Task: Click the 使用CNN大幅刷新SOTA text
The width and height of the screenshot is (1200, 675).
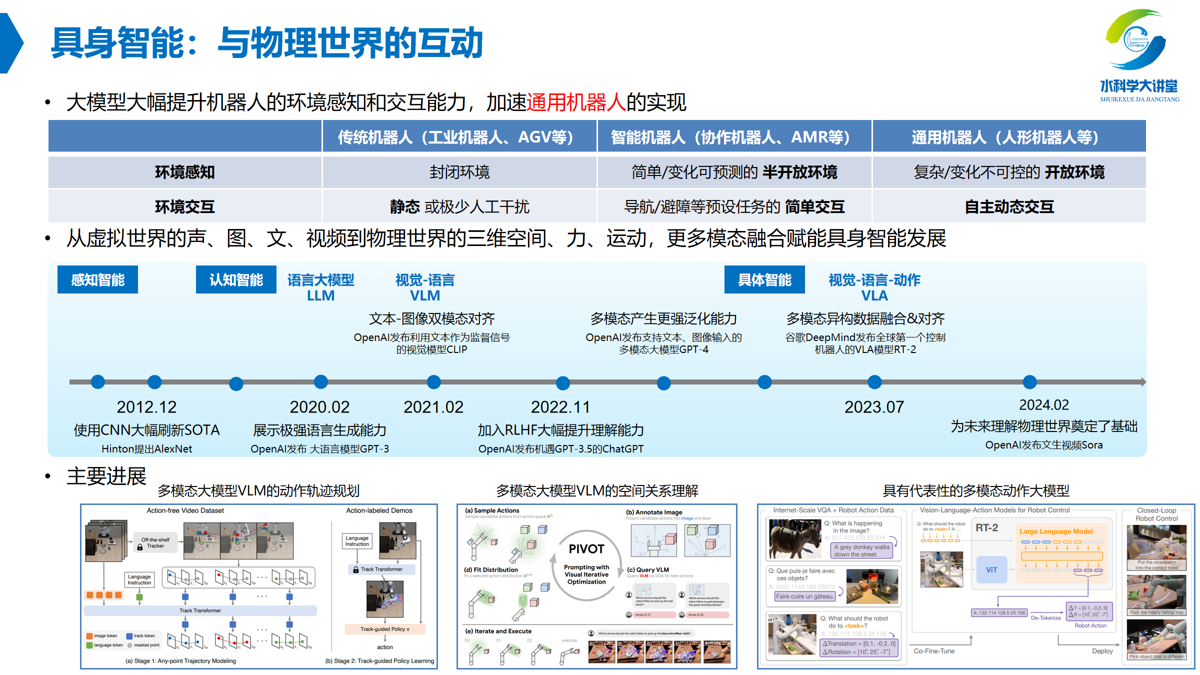Action: [146, 430]
